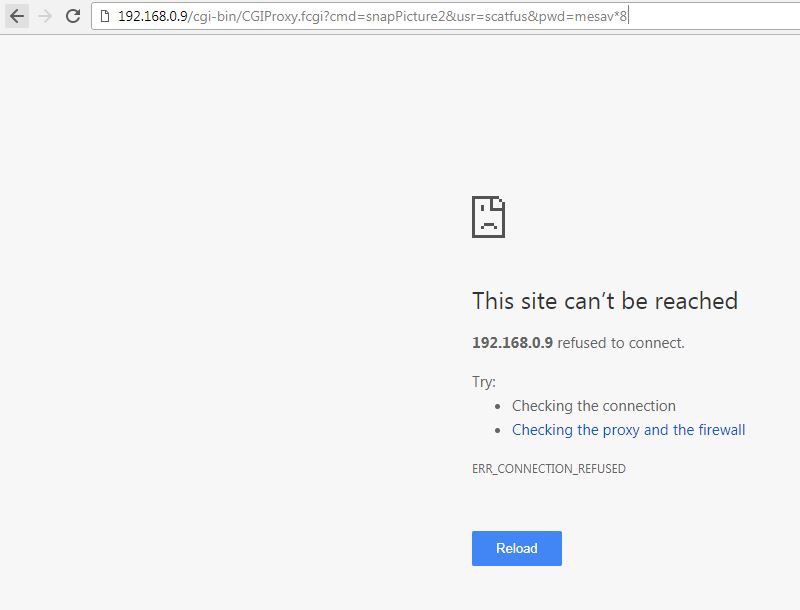Open 'Checking the proxy and the firewall' link

629,430
